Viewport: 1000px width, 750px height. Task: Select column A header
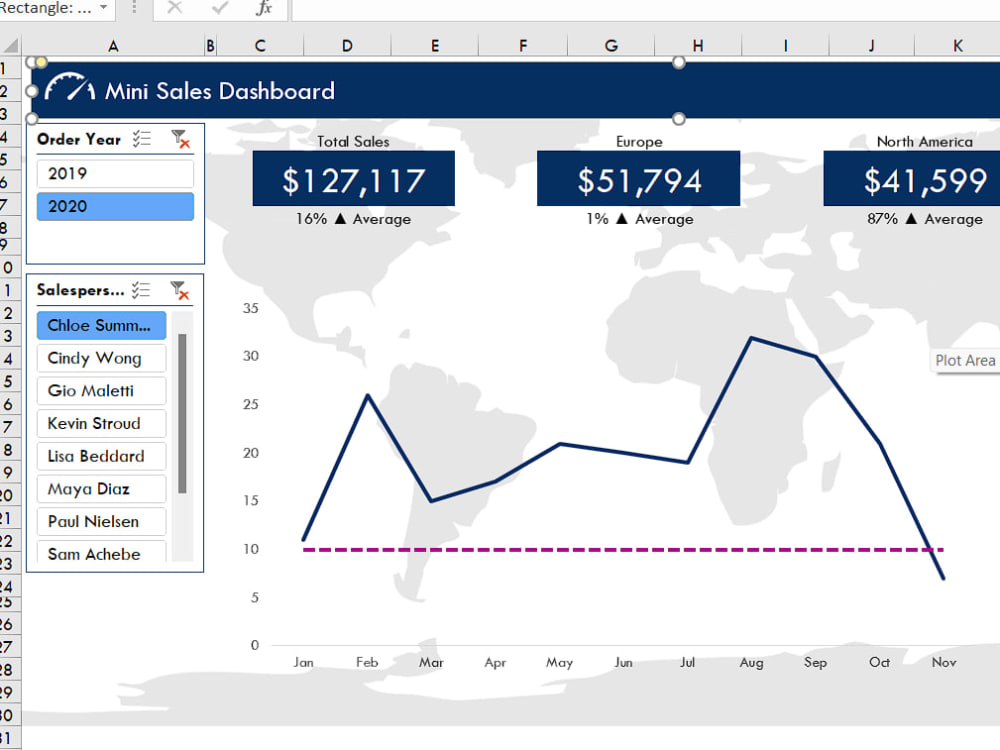pyautogui.click(x=113, y=46)
